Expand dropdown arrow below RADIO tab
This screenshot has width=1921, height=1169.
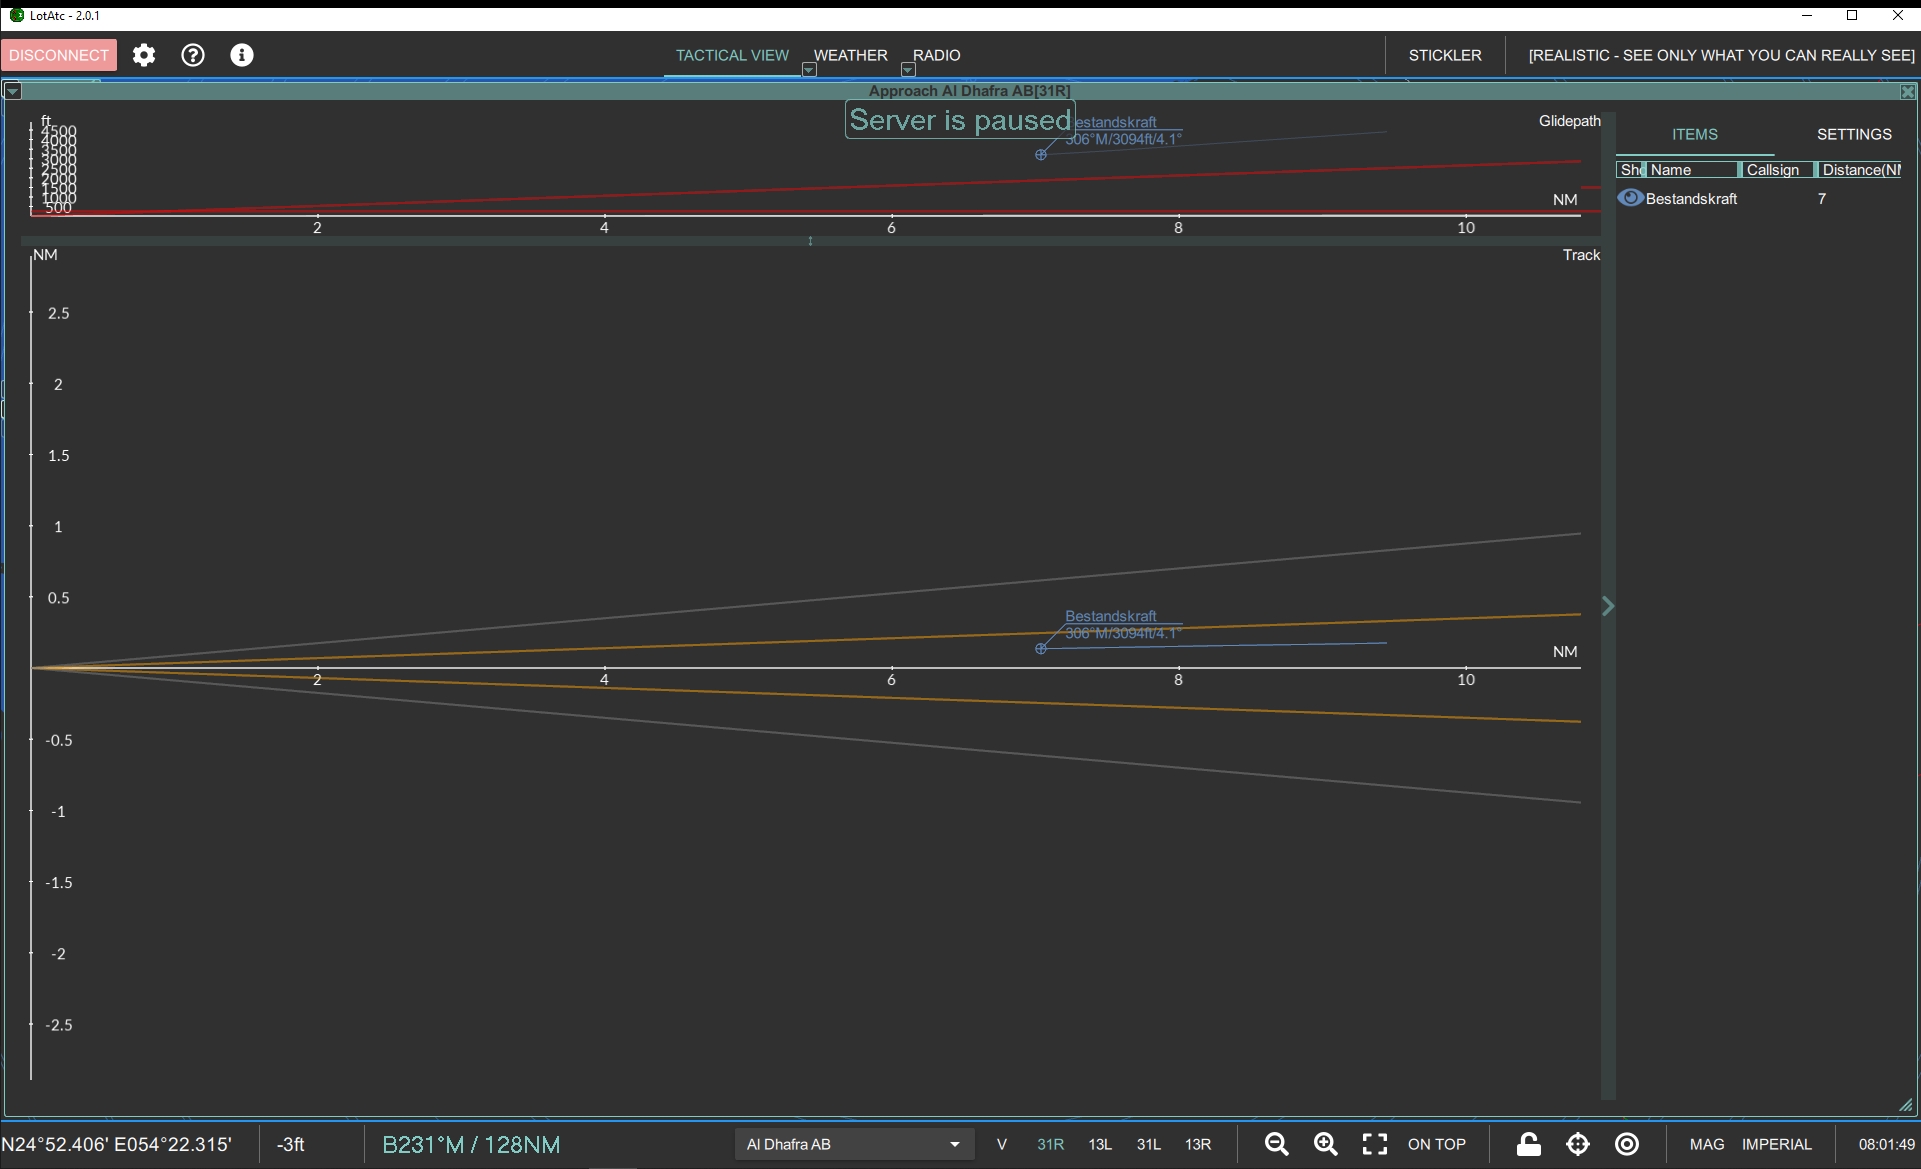point(908,70)
